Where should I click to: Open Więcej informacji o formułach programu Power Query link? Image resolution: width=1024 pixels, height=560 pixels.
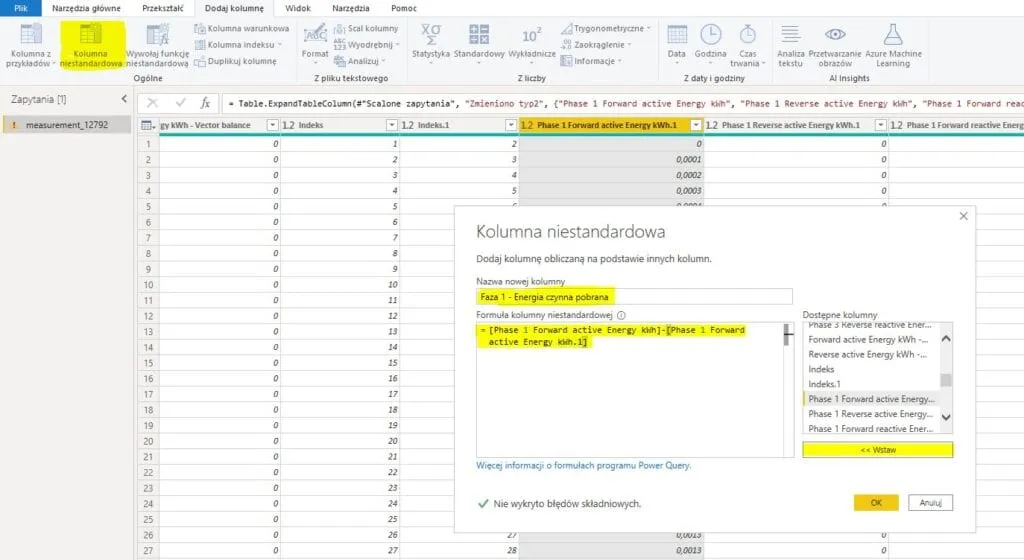coord(583,465)
